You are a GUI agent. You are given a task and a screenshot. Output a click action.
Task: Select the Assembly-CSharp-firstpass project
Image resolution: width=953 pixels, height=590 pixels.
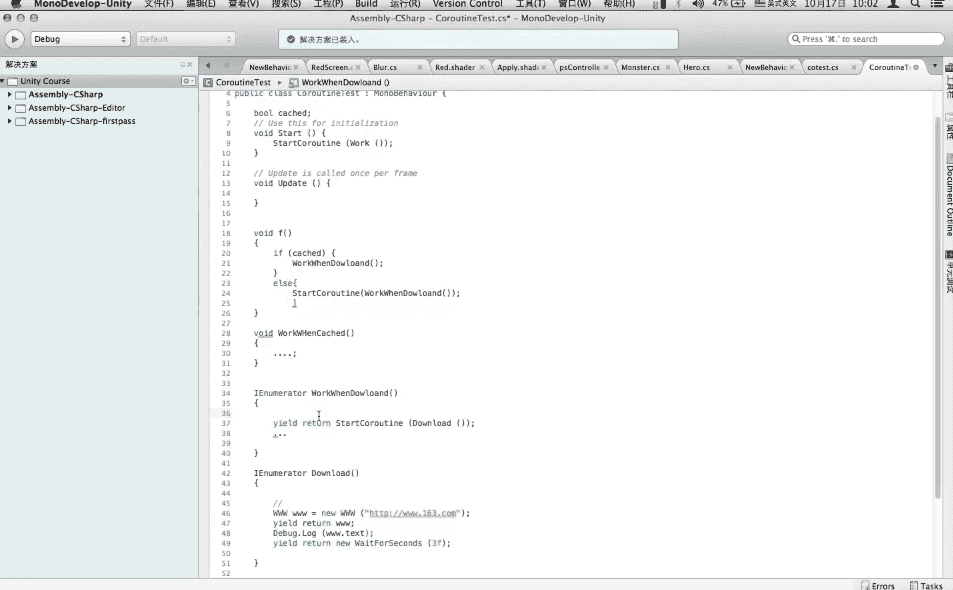[x=81, y=121]
